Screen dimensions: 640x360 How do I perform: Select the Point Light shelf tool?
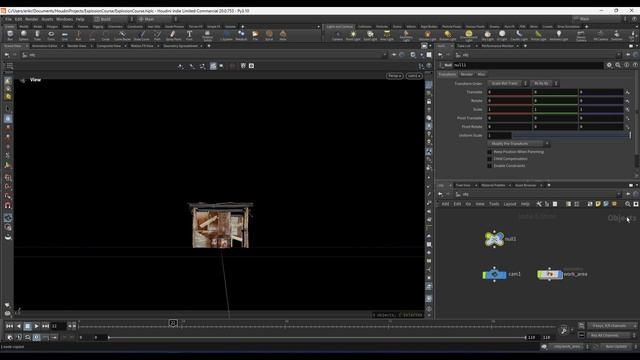click(353, 36)
